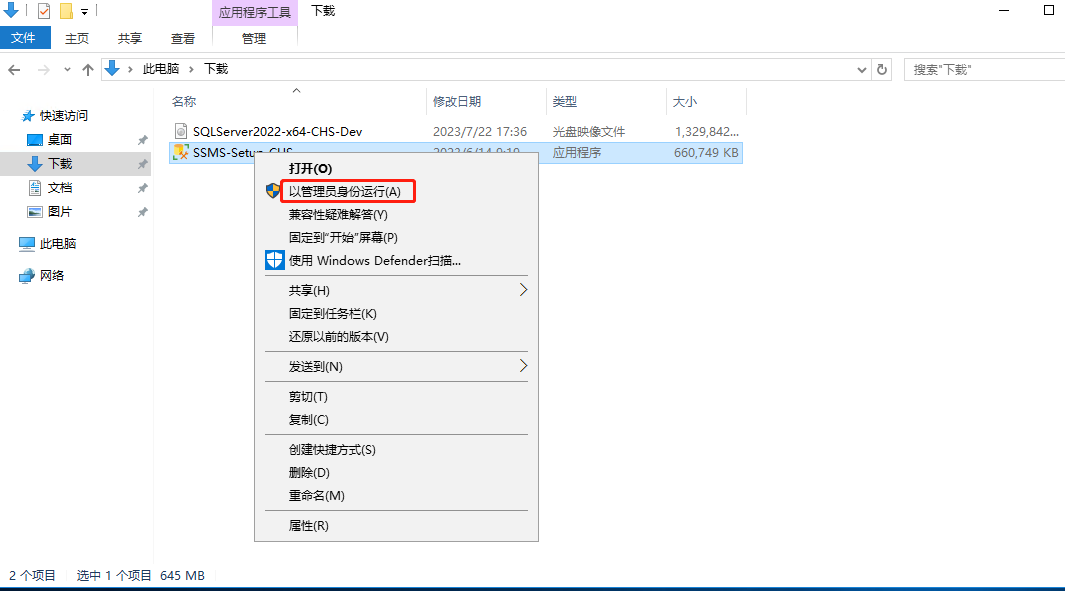Screen dimensions: 1065x591
Task: Click quick access properties checkmark icon
Action: (43, 11)
